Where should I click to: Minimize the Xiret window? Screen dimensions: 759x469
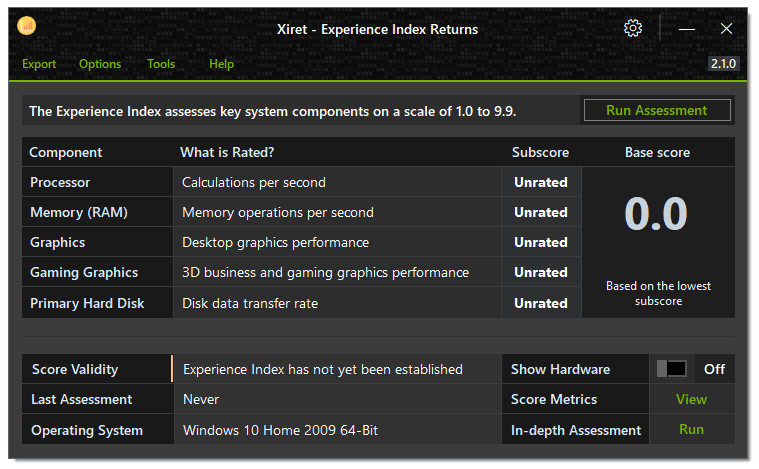[686, 29]
